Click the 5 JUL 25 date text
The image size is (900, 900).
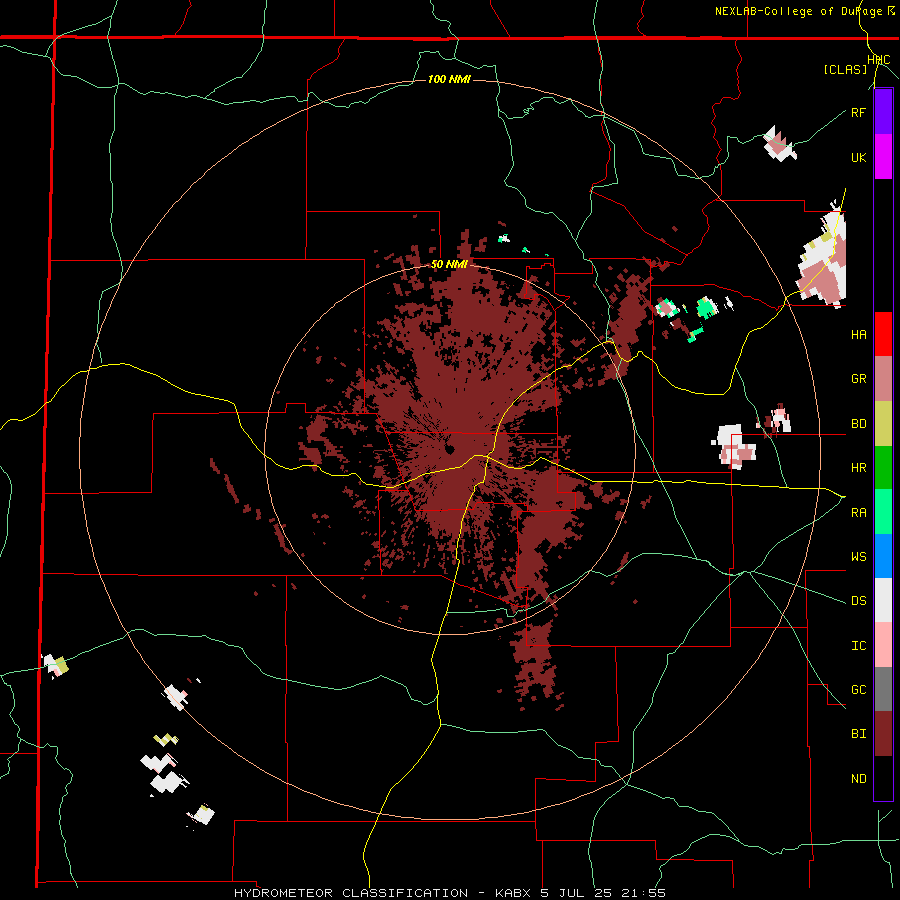(x=576, y=893)
